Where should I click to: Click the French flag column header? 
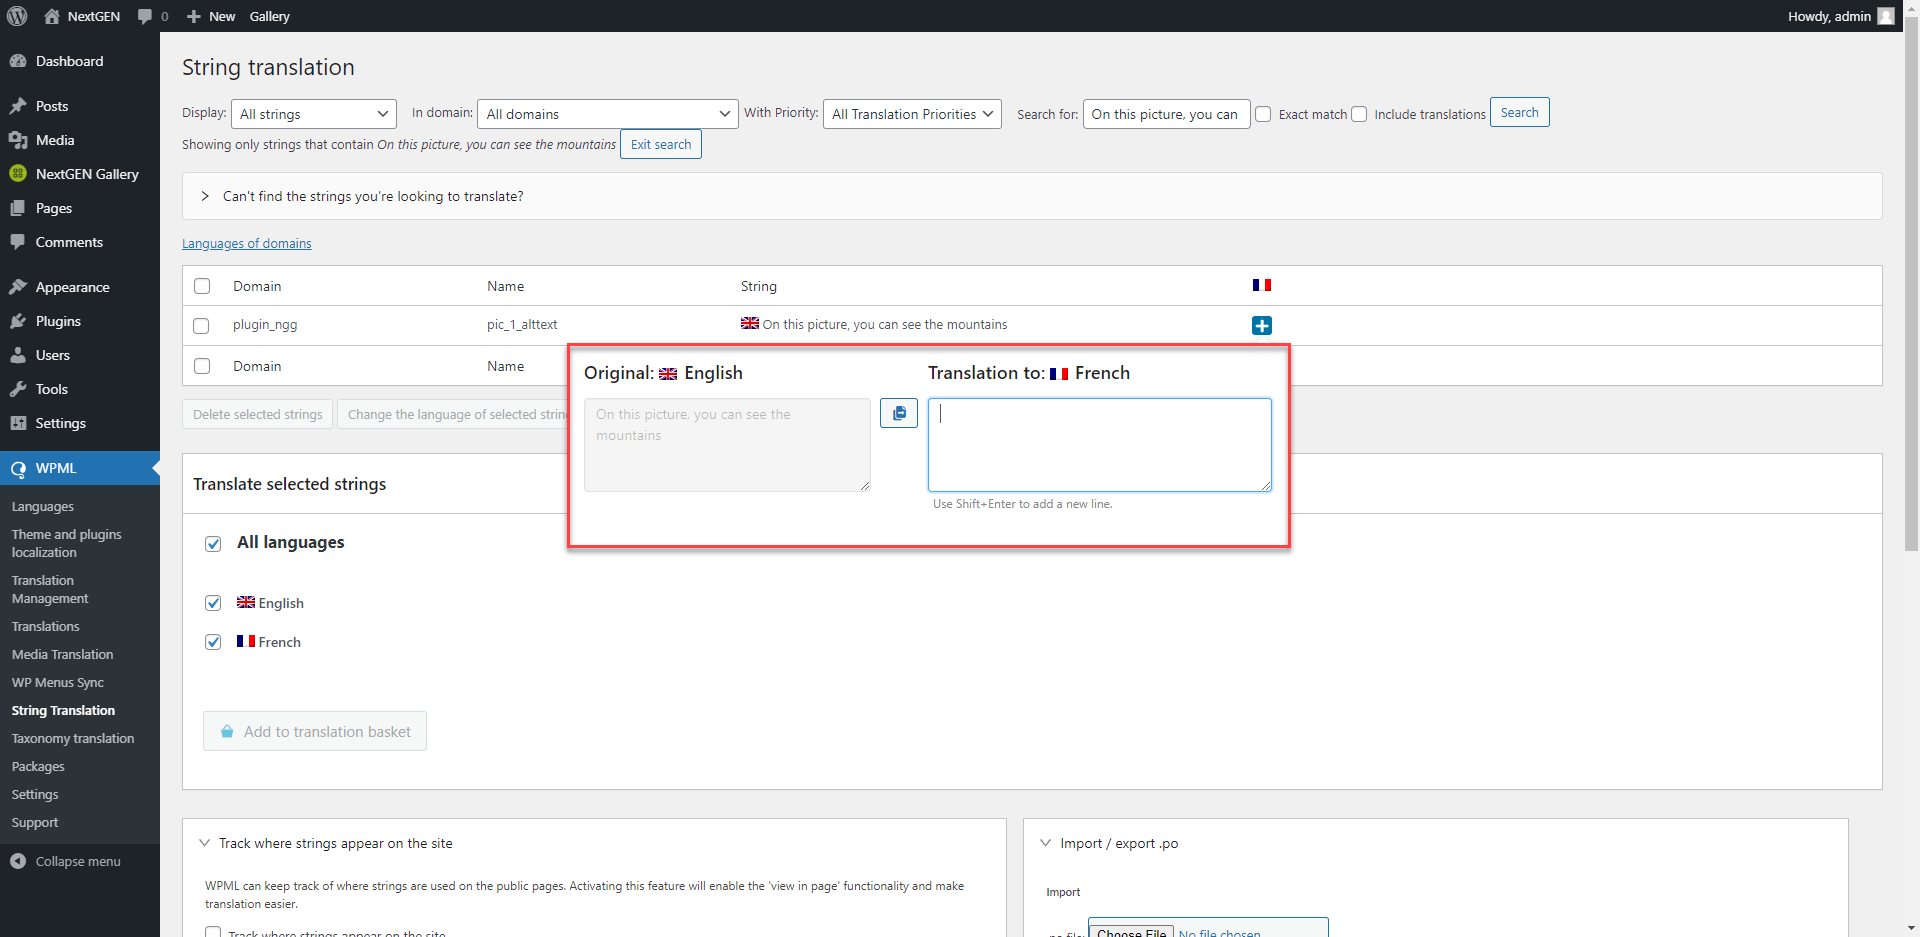pos(1262,285)
